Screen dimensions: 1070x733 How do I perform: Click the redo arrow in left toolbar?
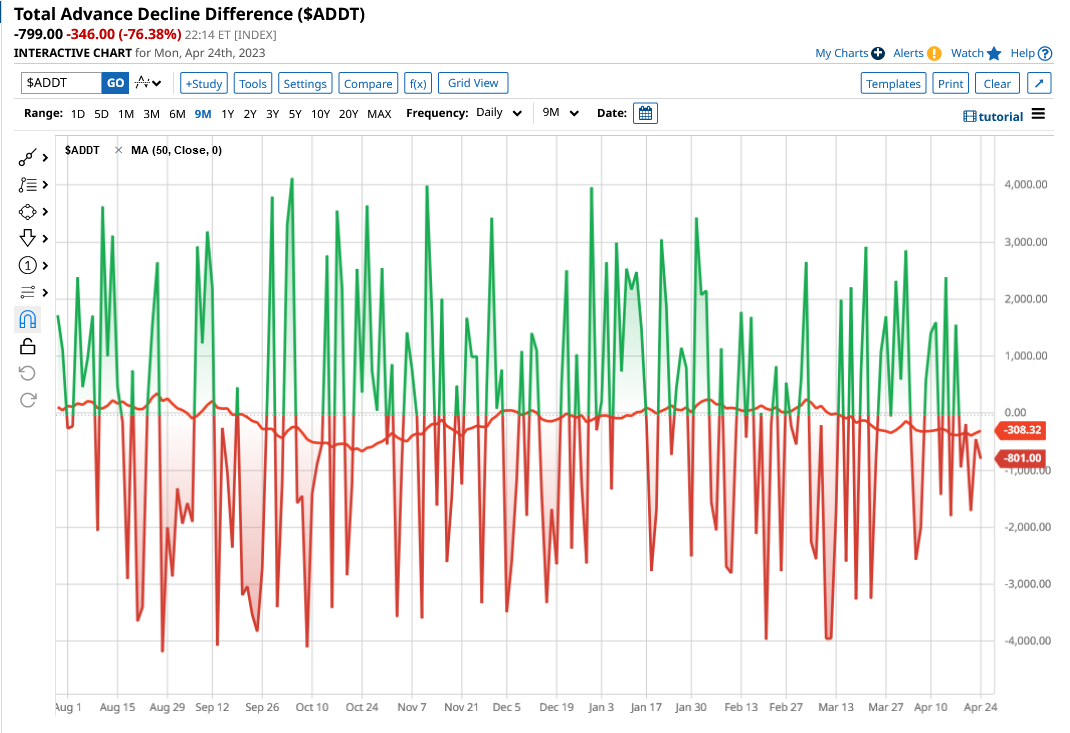pyautogui.click(x=28, y=400)
